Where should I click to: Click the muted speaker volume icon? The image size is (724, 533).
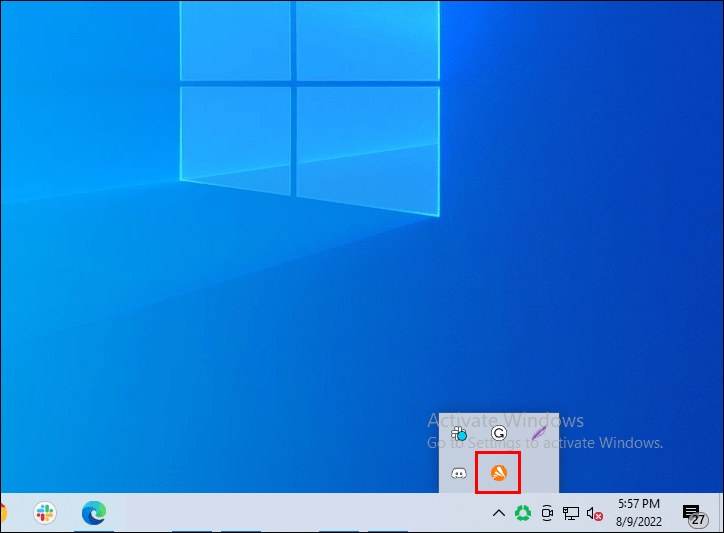pos(595,513)
